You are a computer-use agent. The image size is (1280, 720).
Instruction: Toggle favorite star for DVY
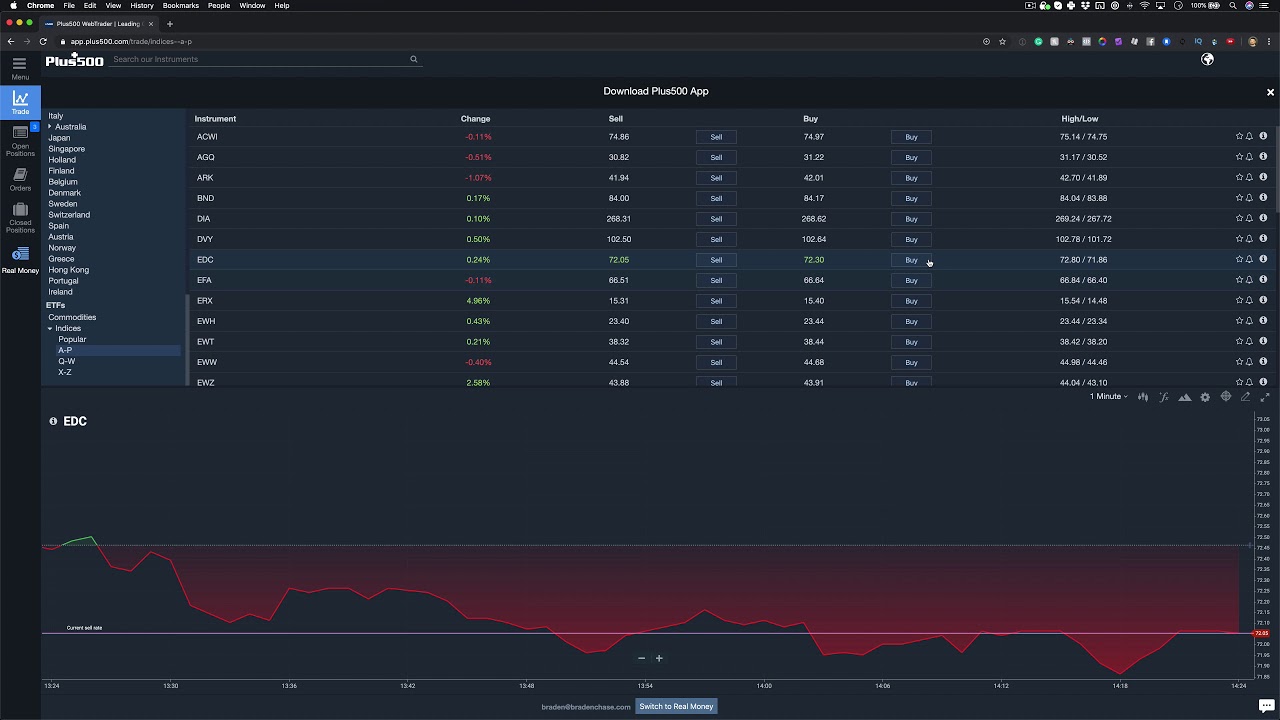pyautogui.click(x=1239, y=239)
